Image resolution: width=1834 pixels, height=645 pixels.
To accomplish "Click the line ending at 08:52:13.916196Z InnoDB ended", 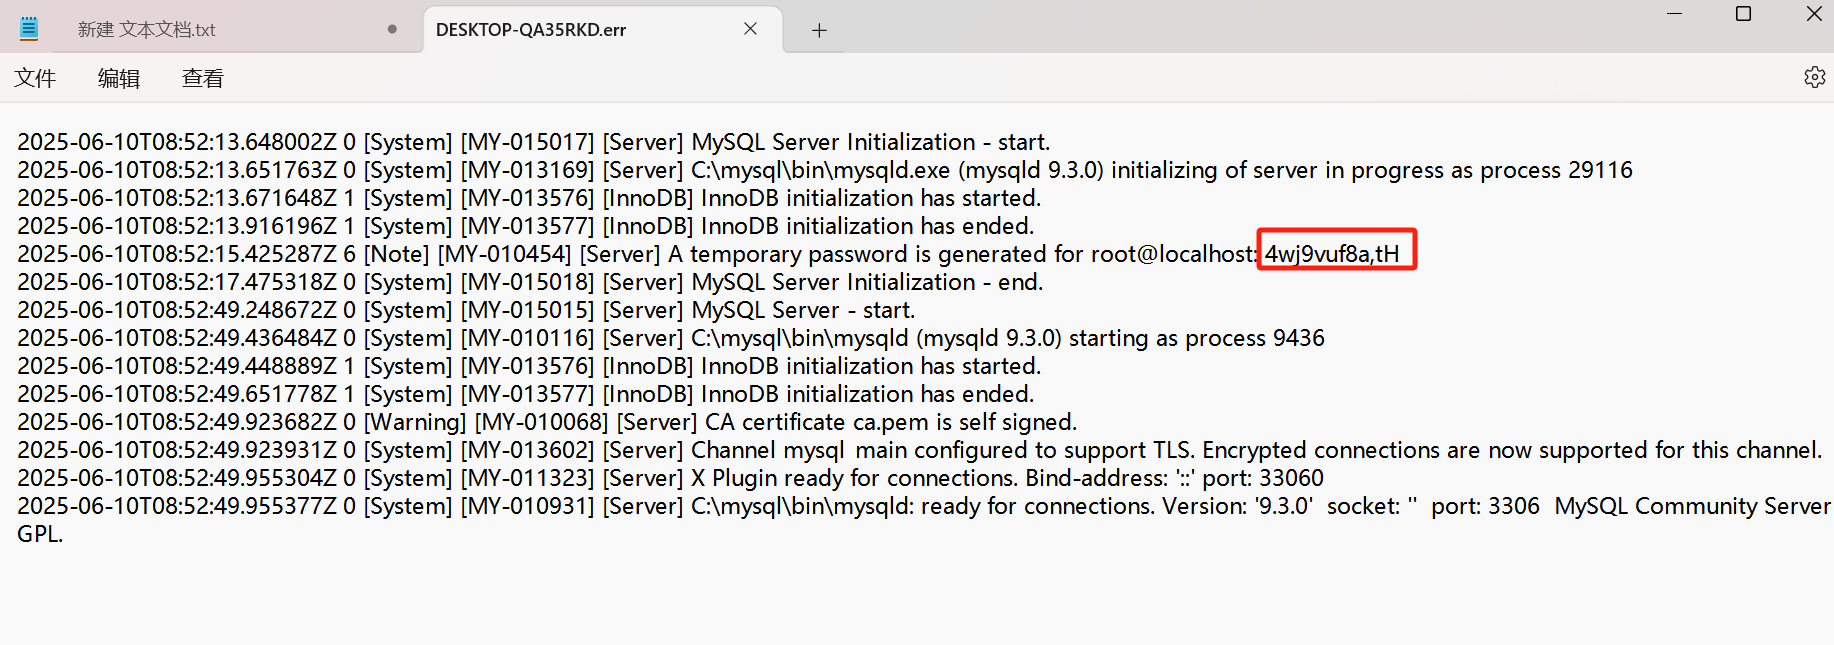I will [526, 226].
